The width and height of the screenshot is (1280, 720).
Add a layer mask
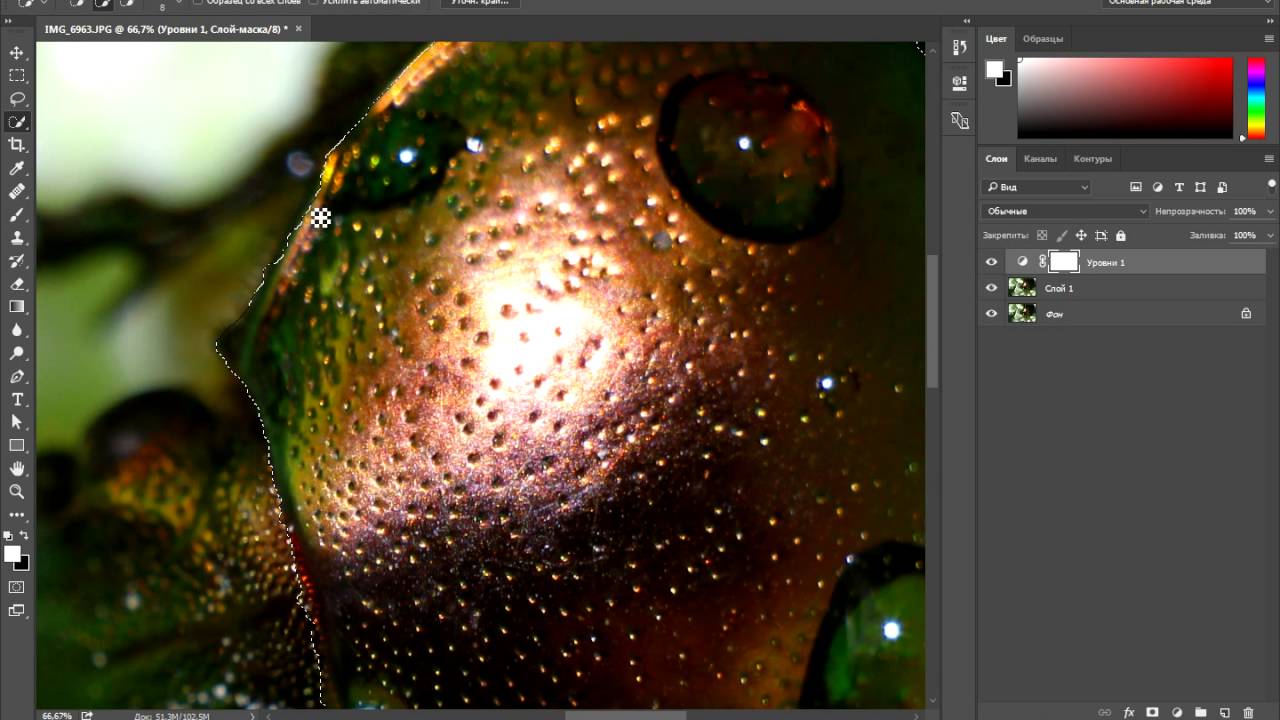[1152, 712]
